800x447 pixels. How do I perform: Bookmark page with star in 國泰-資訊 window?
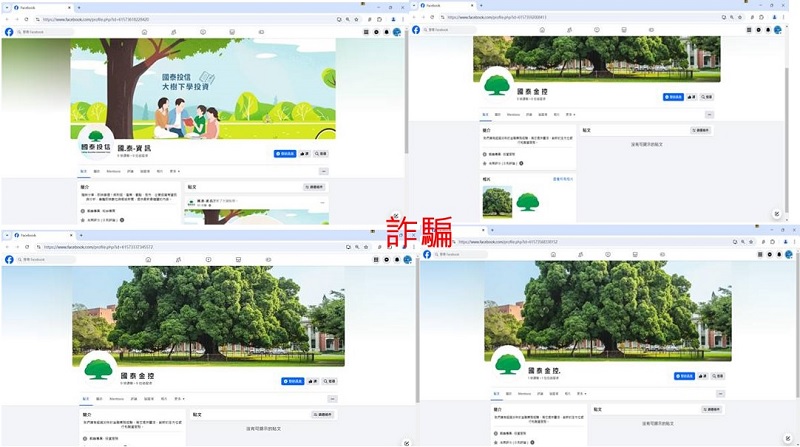coord(356,19)
